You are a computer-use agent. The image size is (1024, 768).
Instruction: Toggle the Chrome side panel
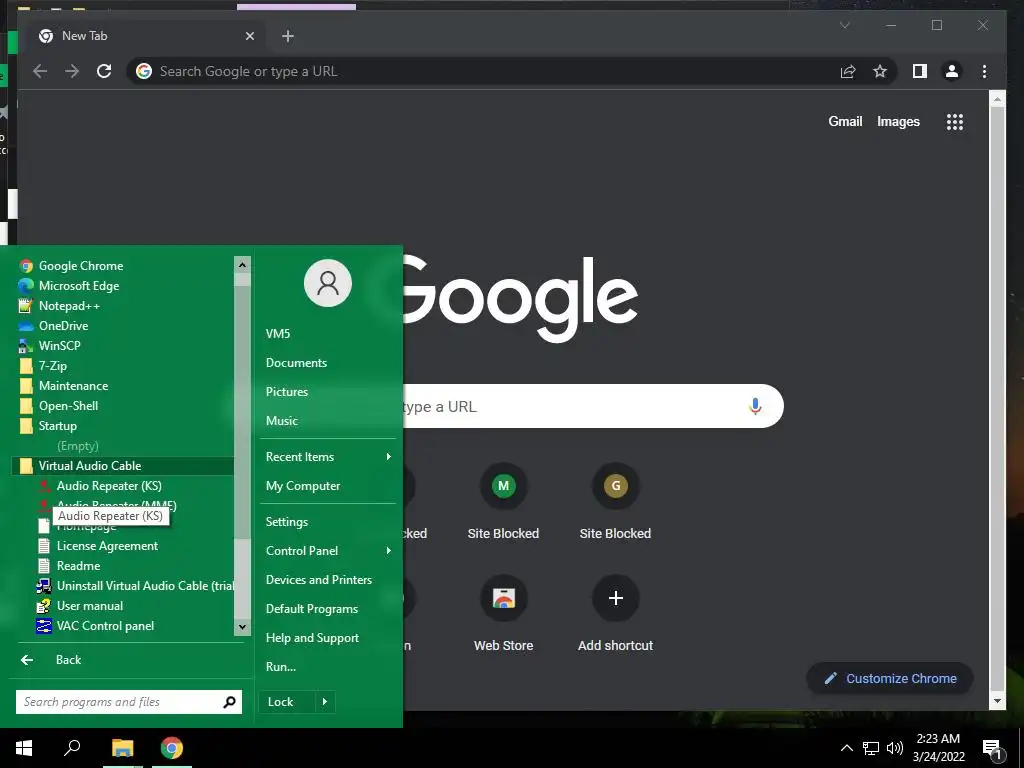920,71
